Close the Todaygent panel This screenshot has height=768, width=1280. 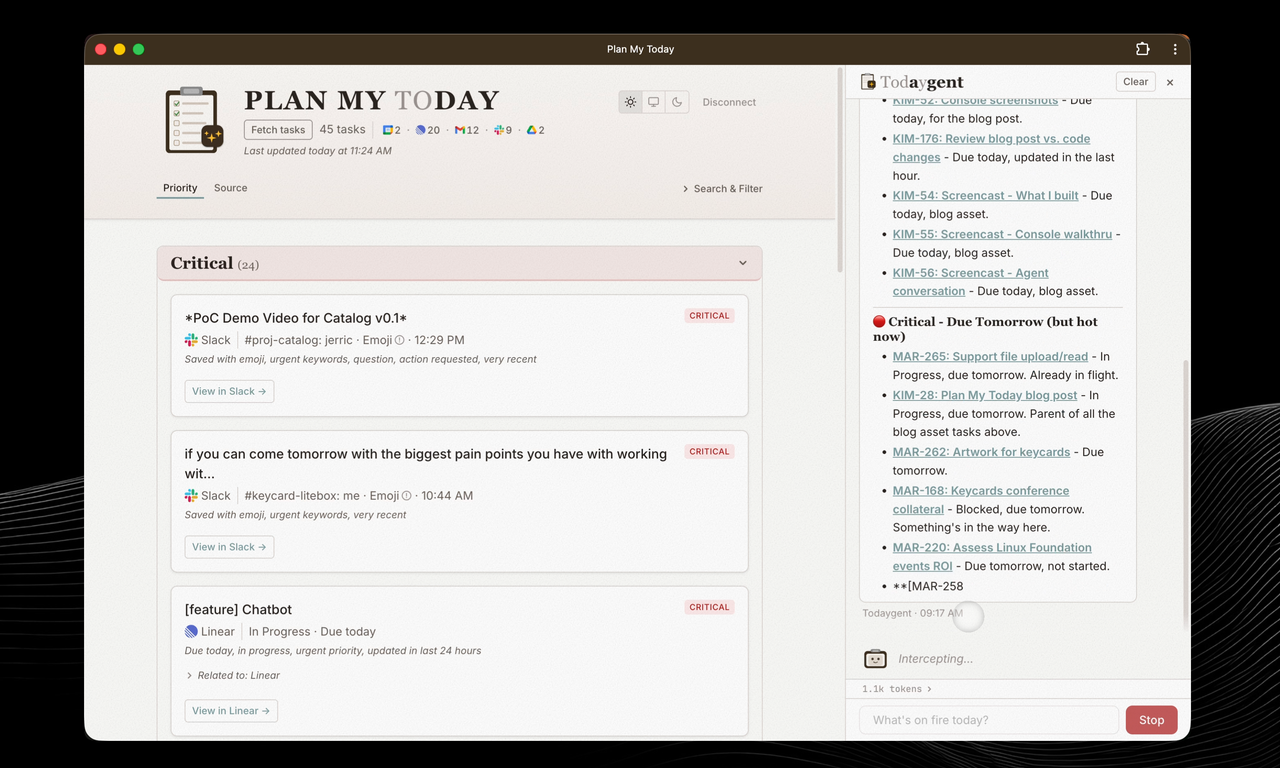(x=1170, y=82)
